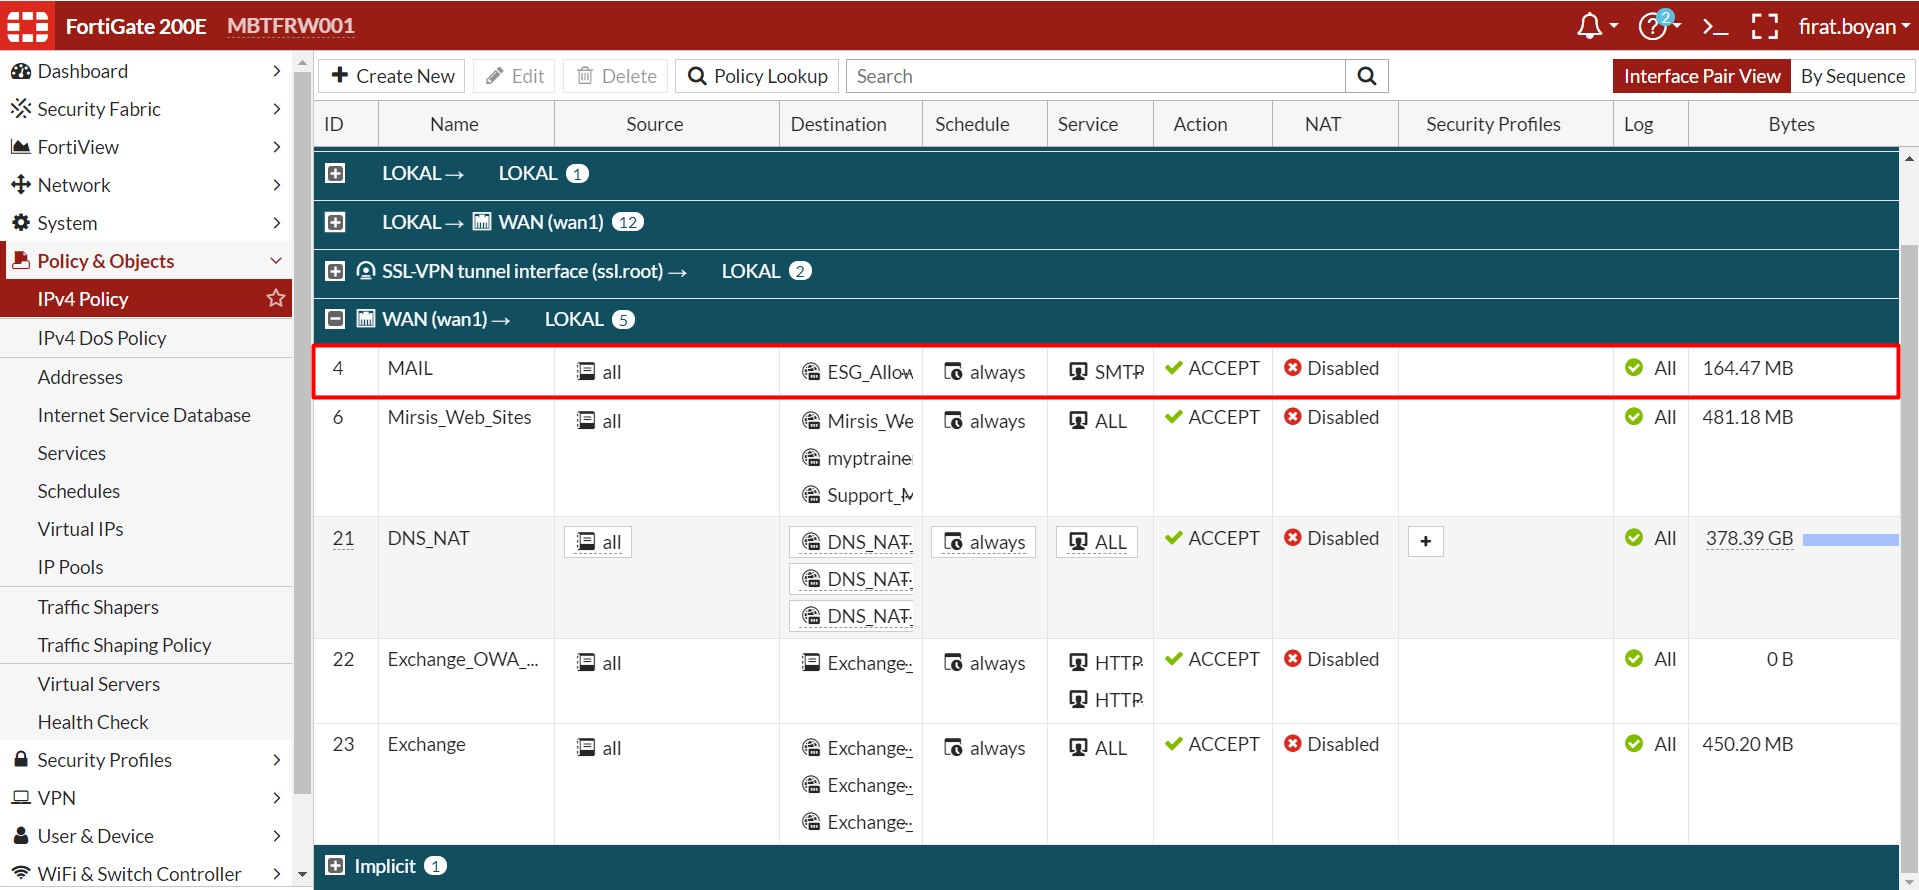Viewport: 1919px width, 890px height.
Task: Favorite IPv4 Policy with the star
Action: 276,298
